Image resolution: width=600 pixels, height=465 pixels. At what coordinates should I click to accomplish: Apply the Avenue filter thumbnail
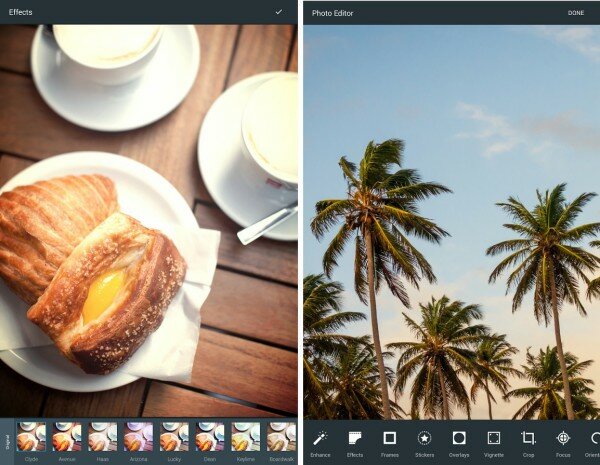click(x=67, y=436)
